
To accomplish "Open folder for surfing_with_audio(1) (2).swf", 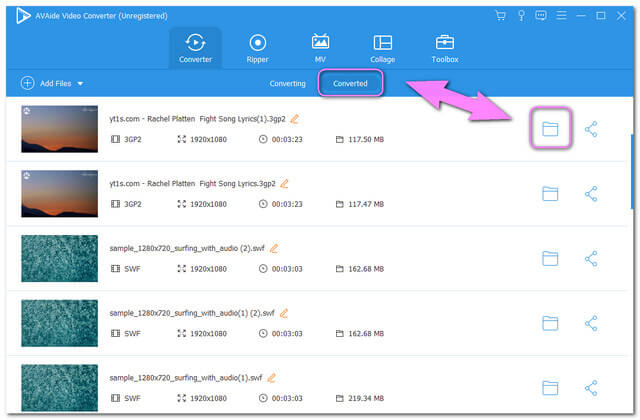I will 549,323.
